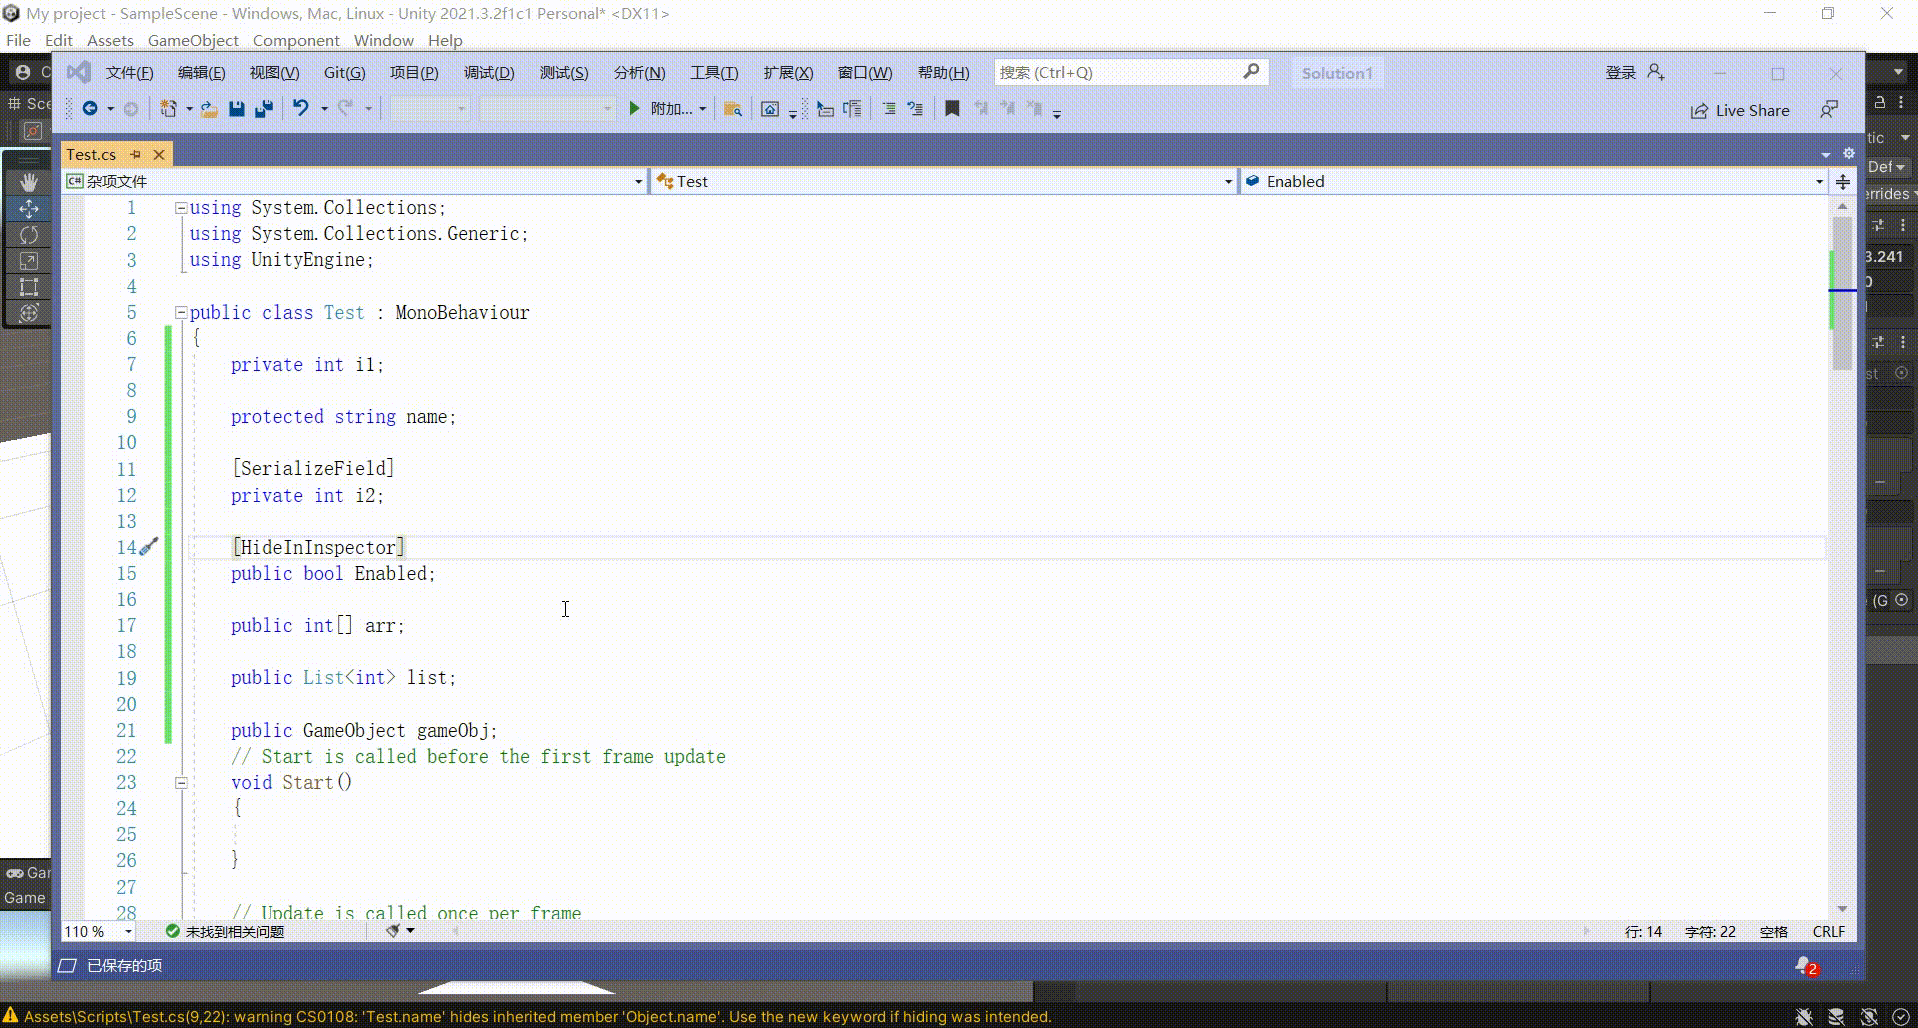Collapse the Start method block

pyautogui.click(x=181, y=783)
